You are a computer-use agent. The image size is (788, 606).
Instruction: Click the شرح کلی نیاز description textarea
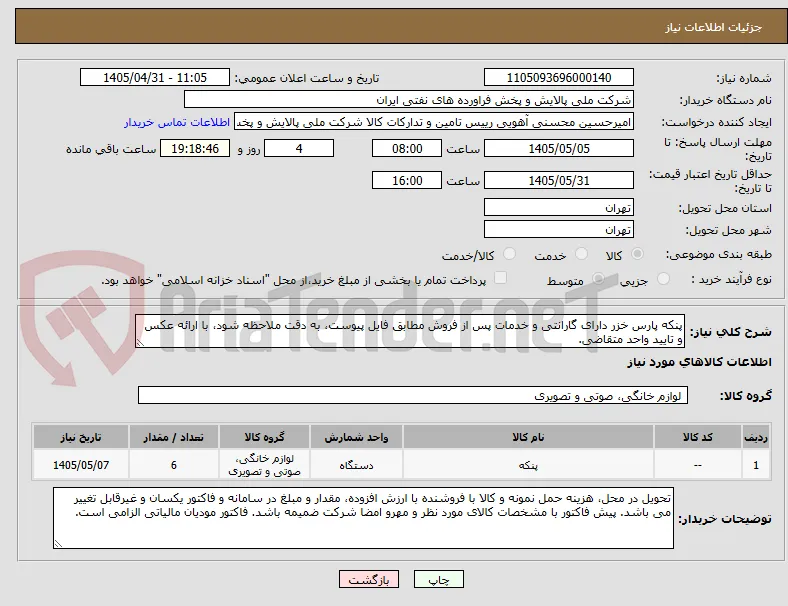[410, 331]
